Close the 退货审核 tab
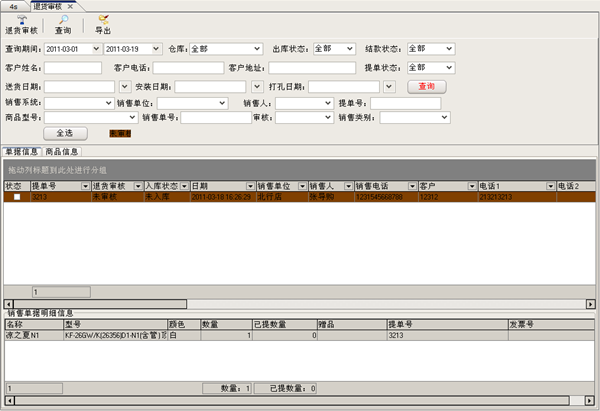Image resolution: width=600 pixels, height=411 pixels. [71, 6]
